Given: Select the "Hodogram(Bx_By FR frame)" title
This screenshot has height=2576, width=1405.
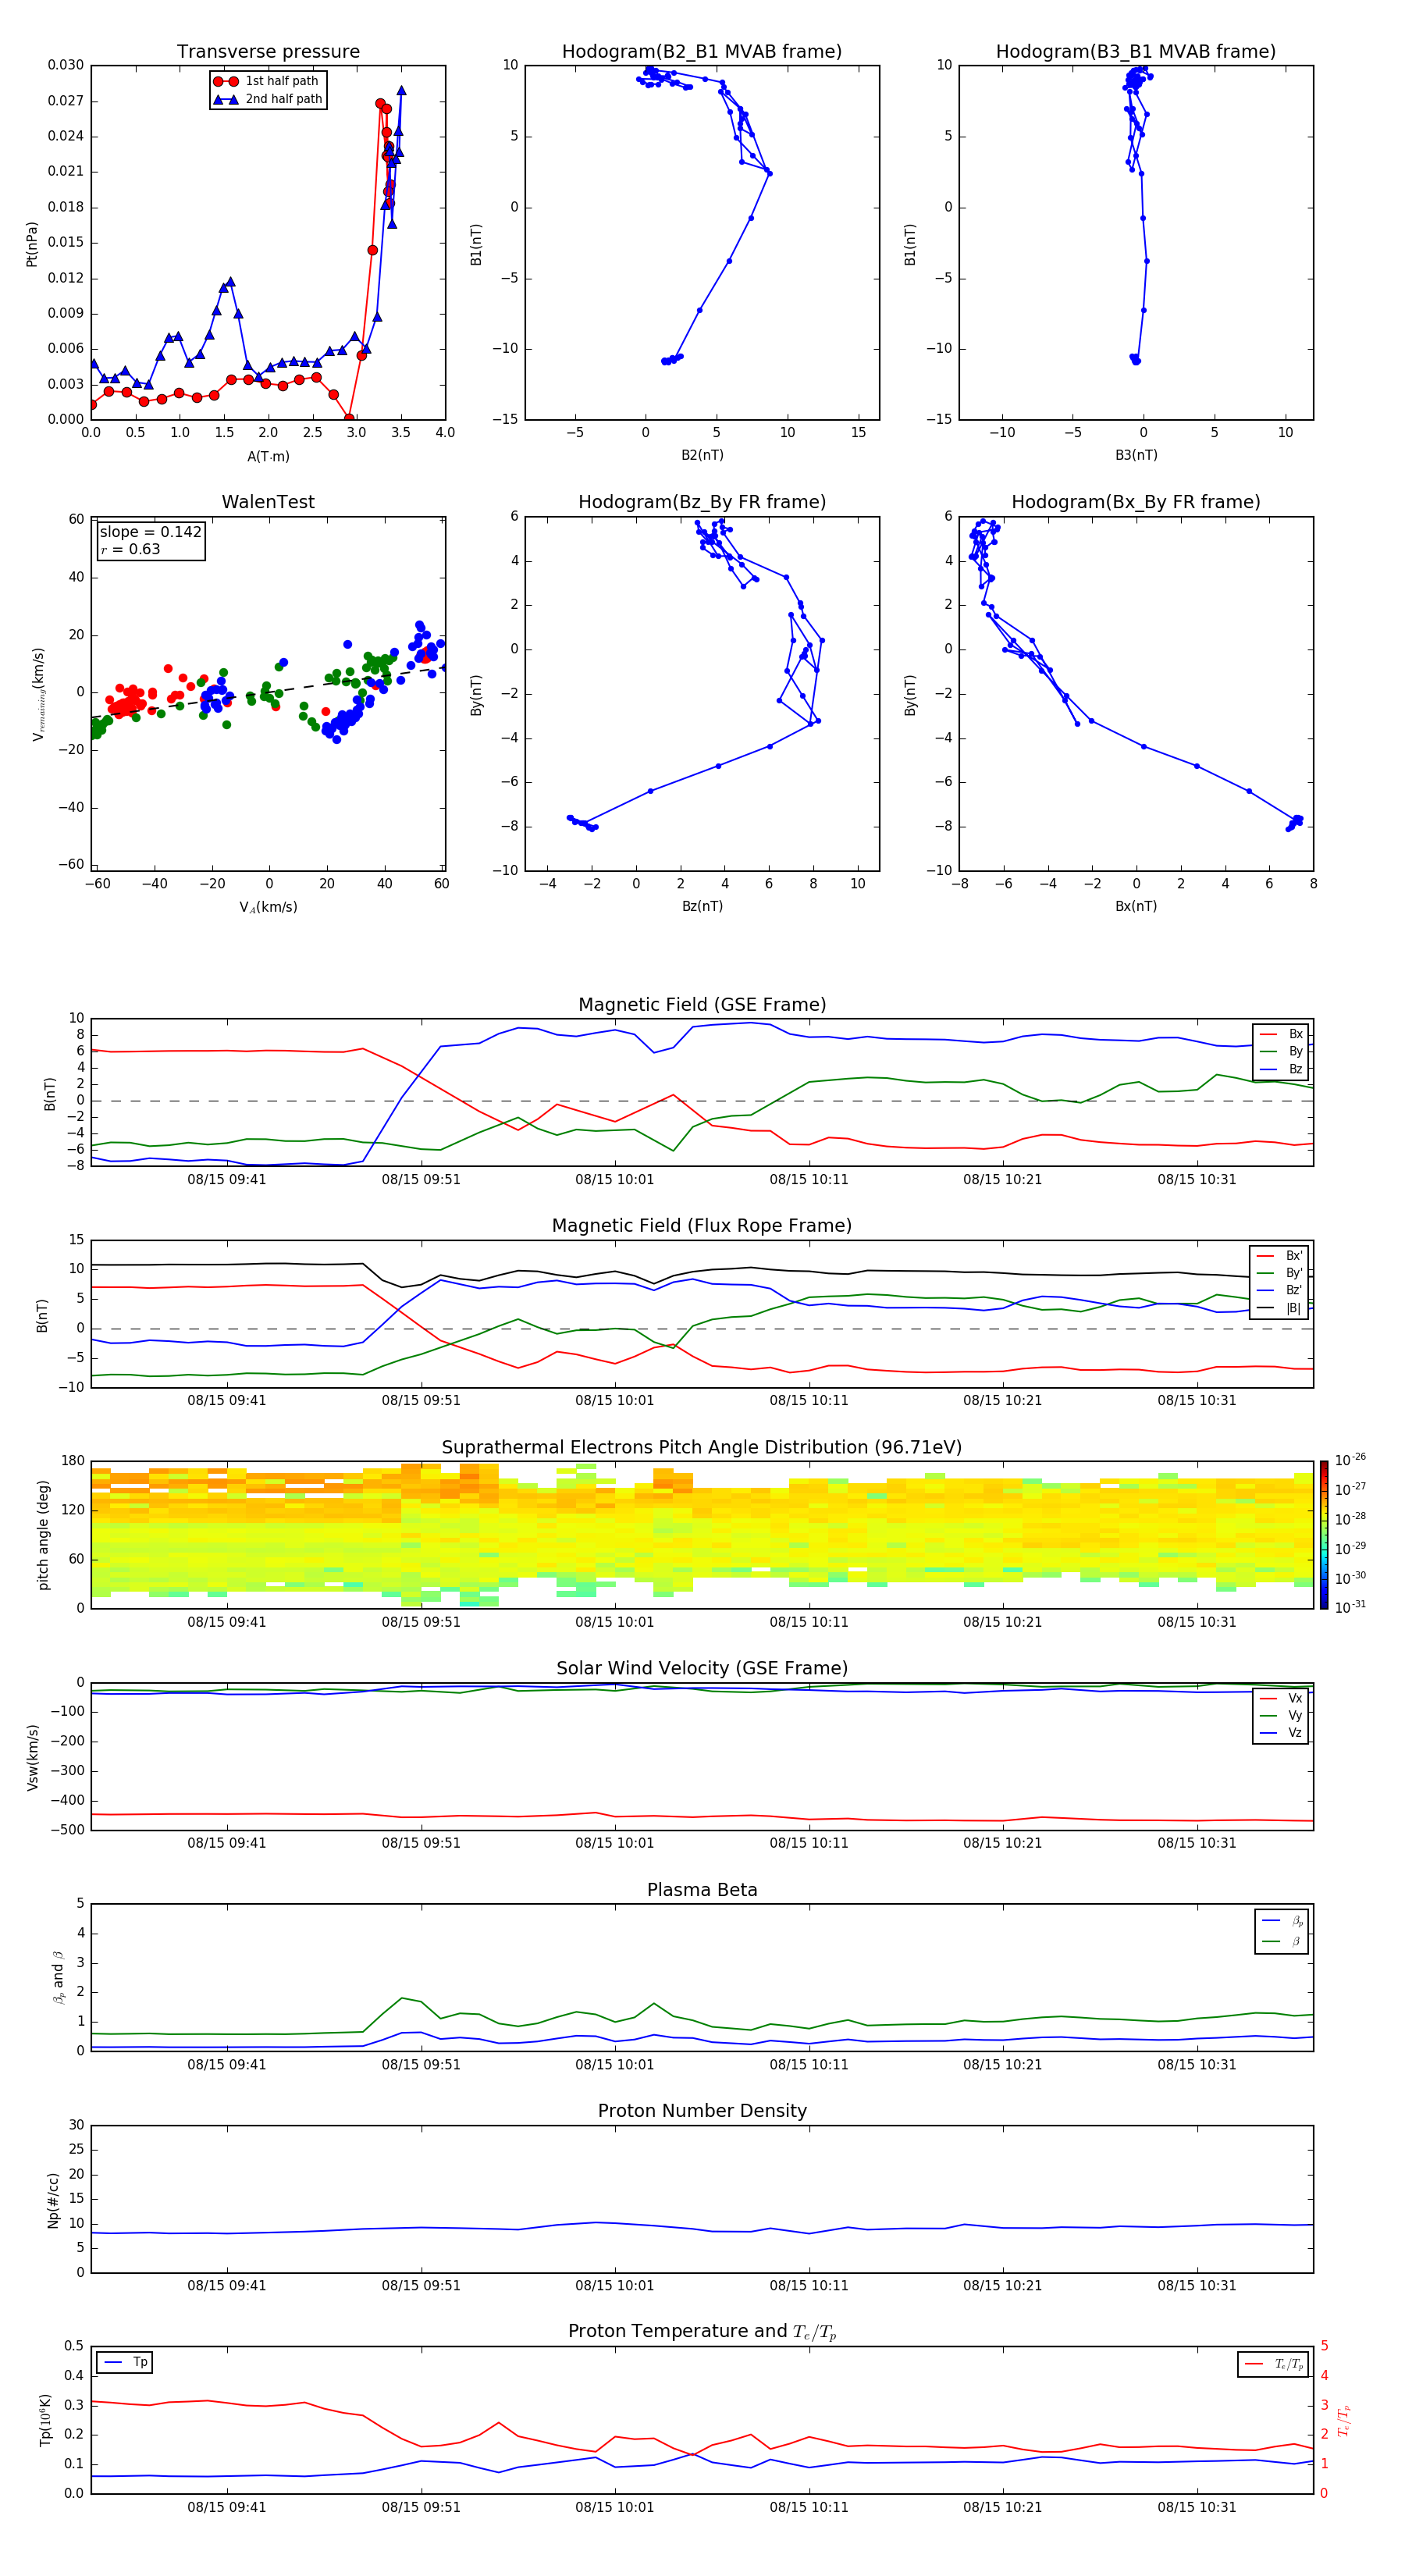Looking at the screenshot, I should [x=1136, y=502].
